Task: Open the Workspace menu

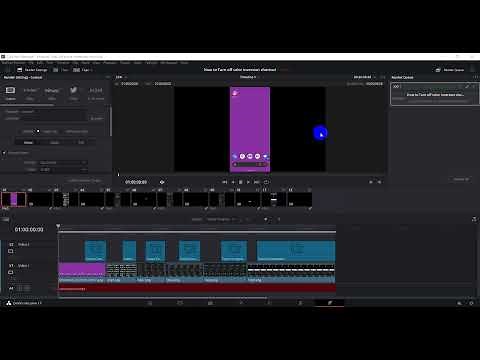Action: coord(169,62)
